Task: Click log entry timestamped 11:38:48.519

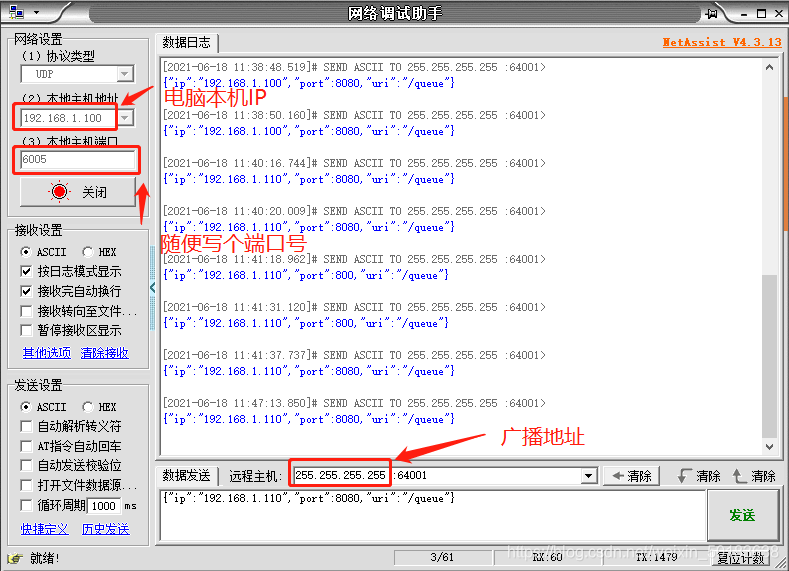Action: [354, 67]
